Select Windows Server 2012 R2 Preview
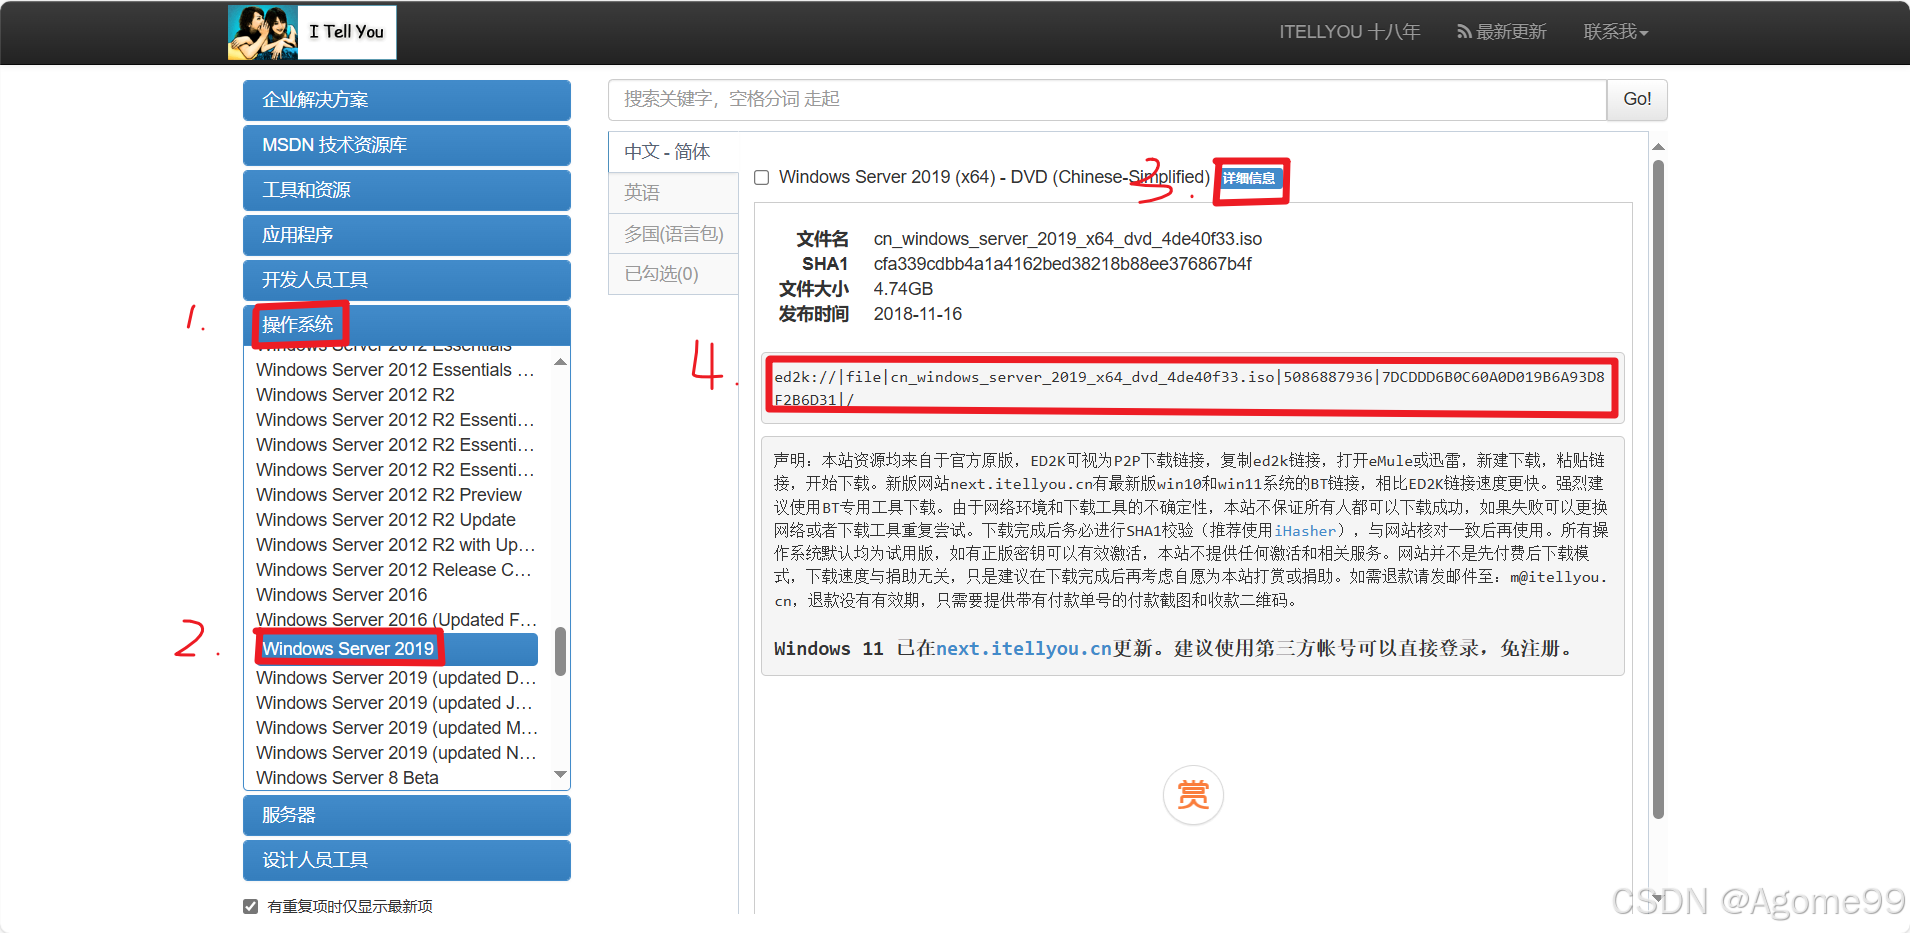Image resolution: width=1910 pixels, height=933 pixels. 389,495
